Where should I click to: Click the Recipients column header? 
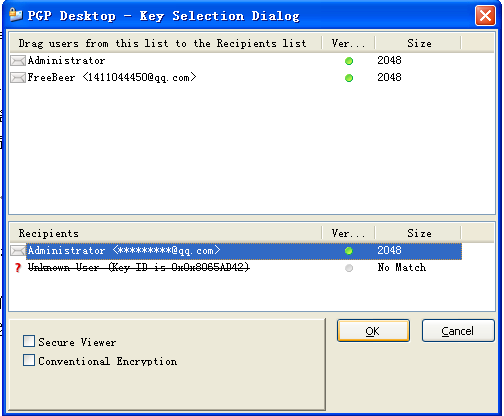coord(166,233)
